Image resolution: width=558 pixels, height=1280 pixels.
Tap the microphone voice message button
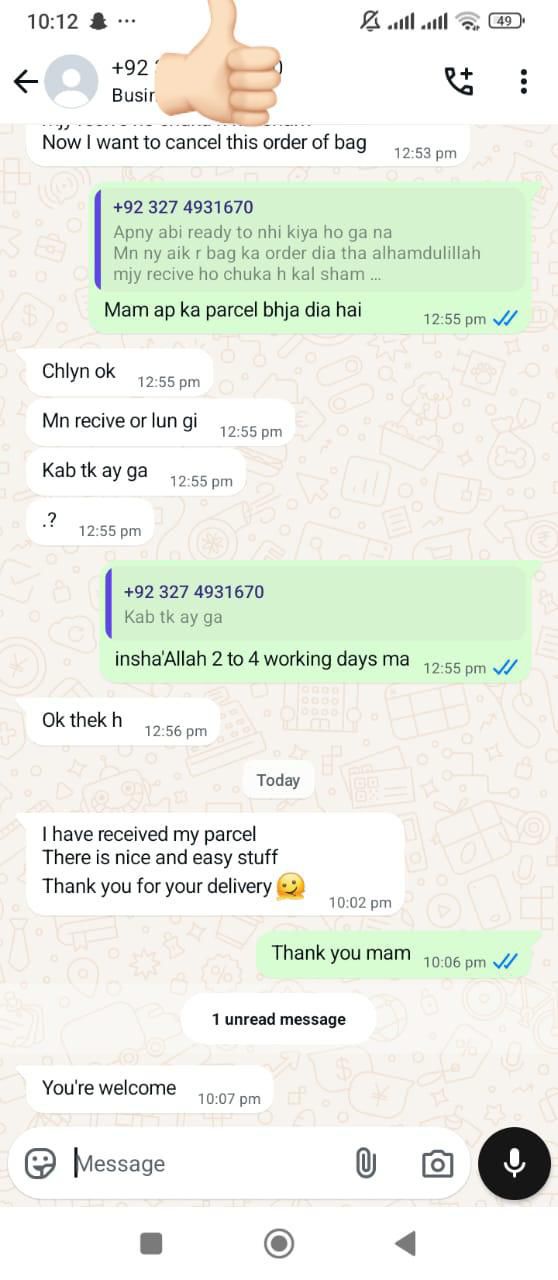pos(514,1163)
